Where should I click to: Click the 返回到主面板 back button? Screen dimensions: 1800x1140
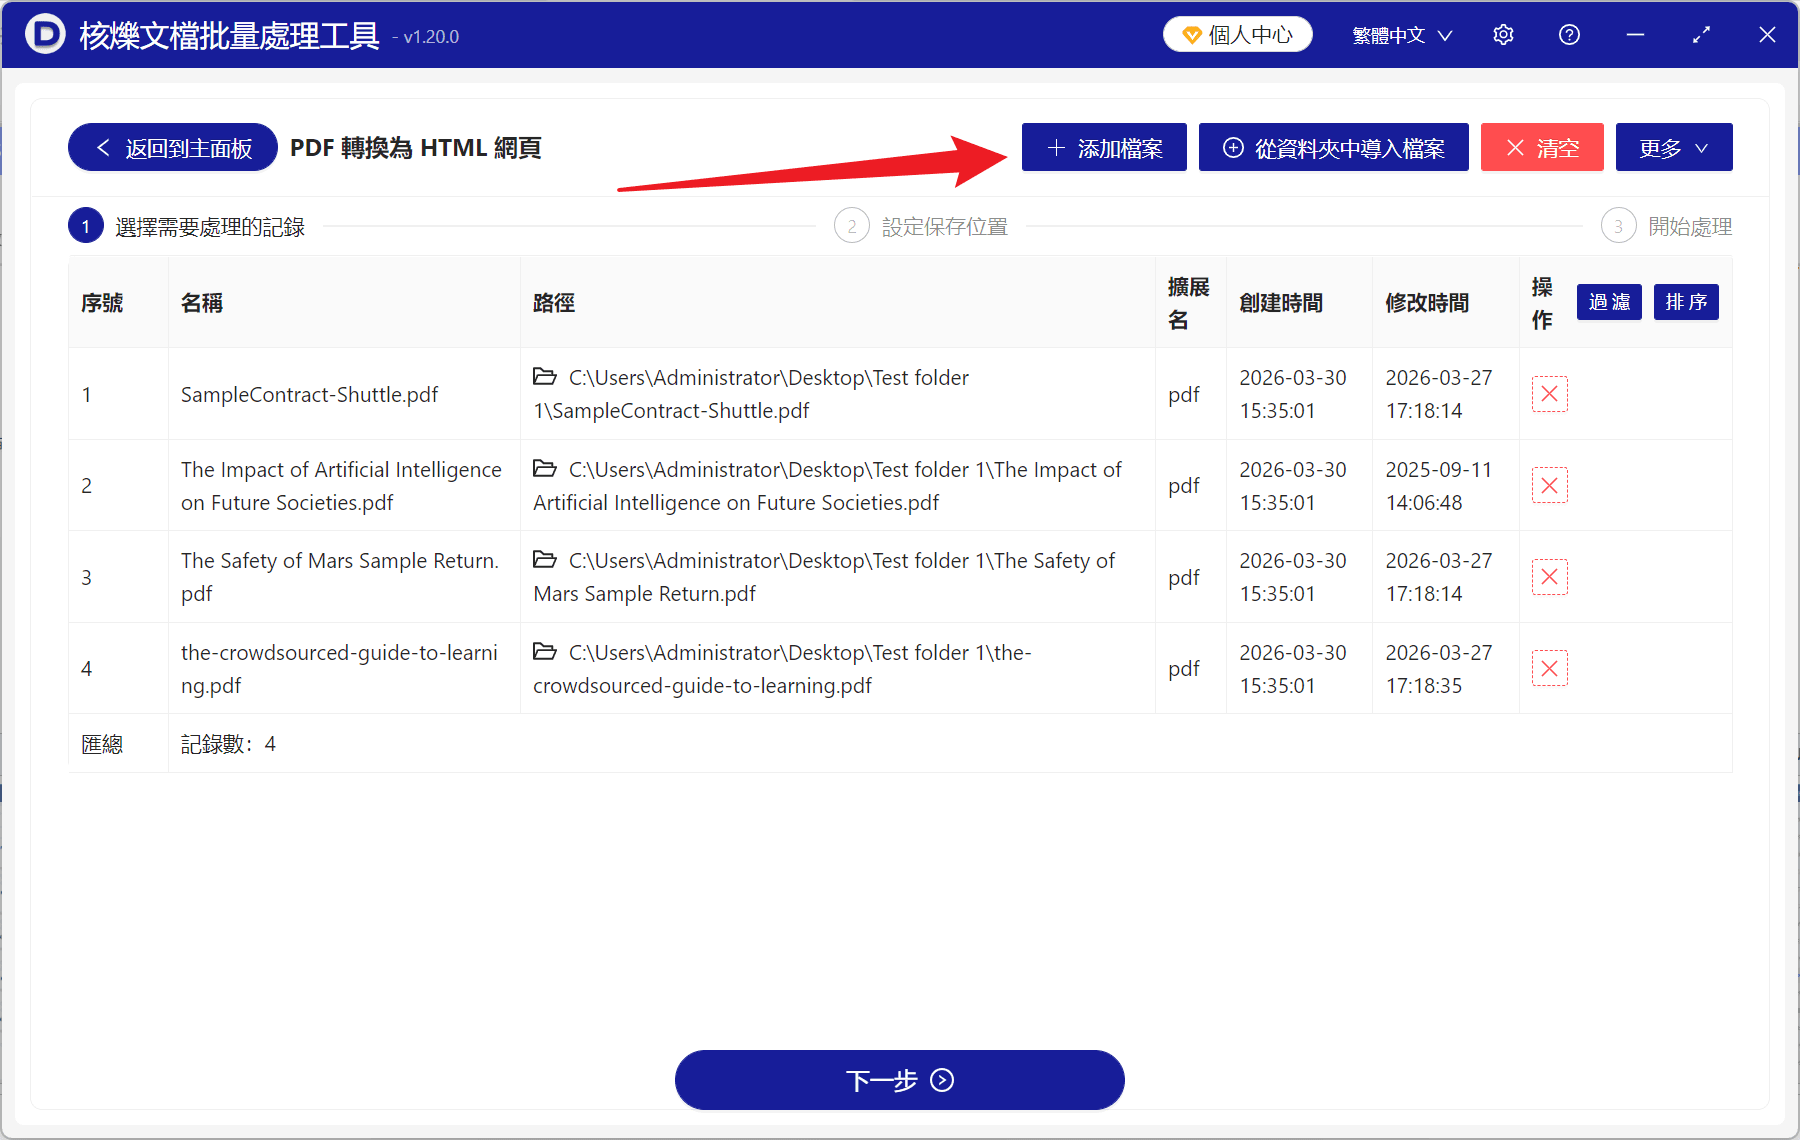coord(171,147)
